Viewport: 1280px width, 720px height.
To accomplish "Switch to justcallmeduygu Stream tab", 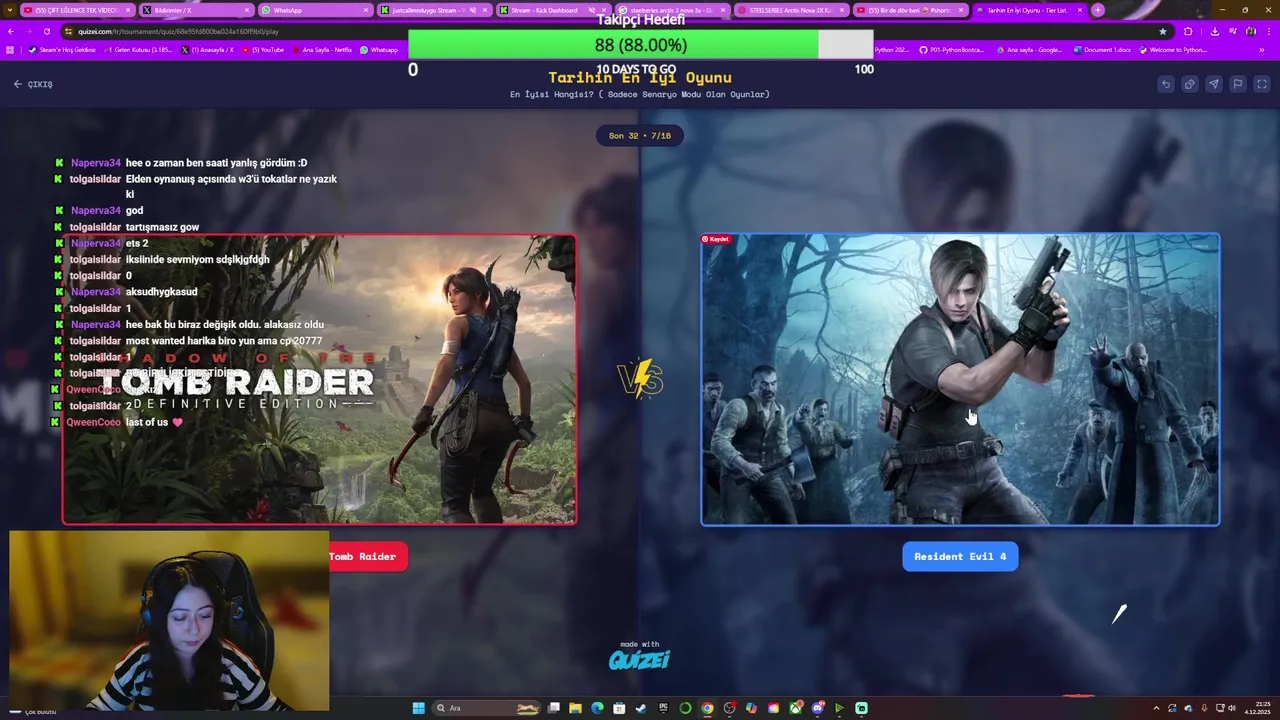I will pos(434,10).
